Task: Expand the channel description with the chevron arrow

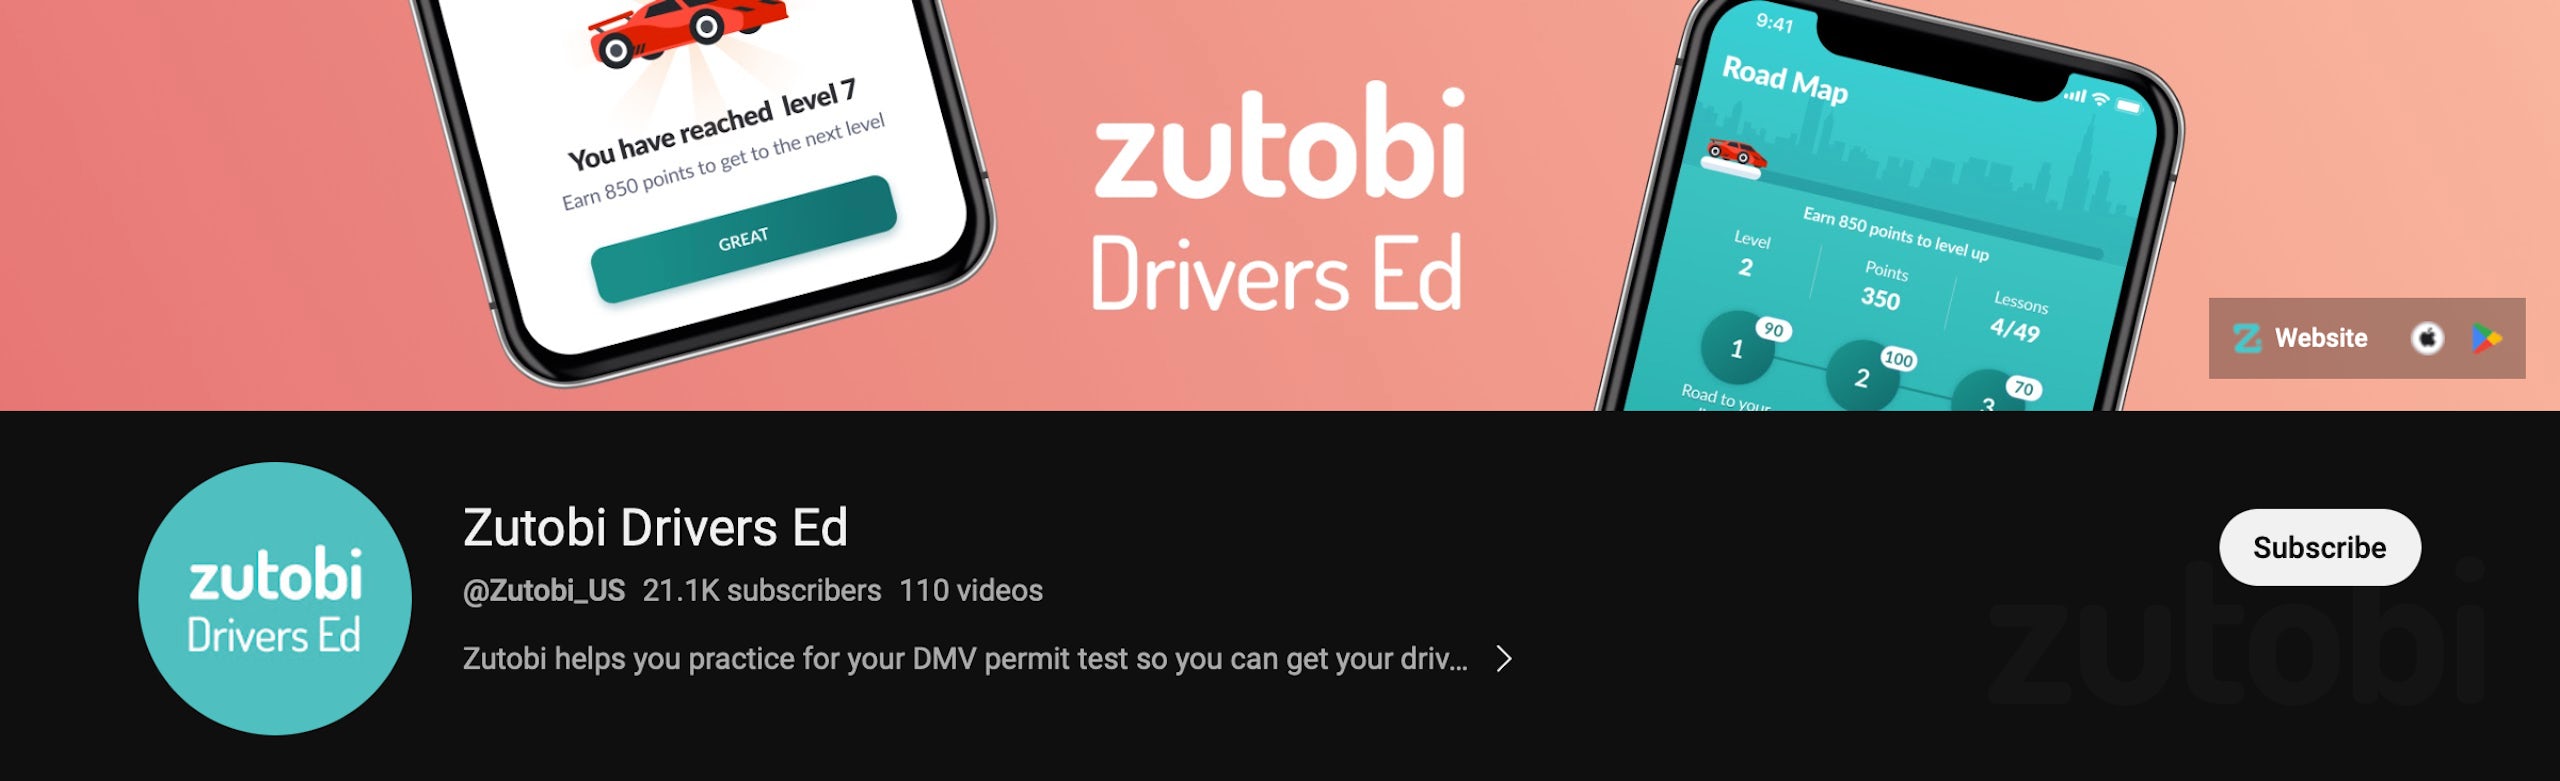Action: [x=1503, y=659]
